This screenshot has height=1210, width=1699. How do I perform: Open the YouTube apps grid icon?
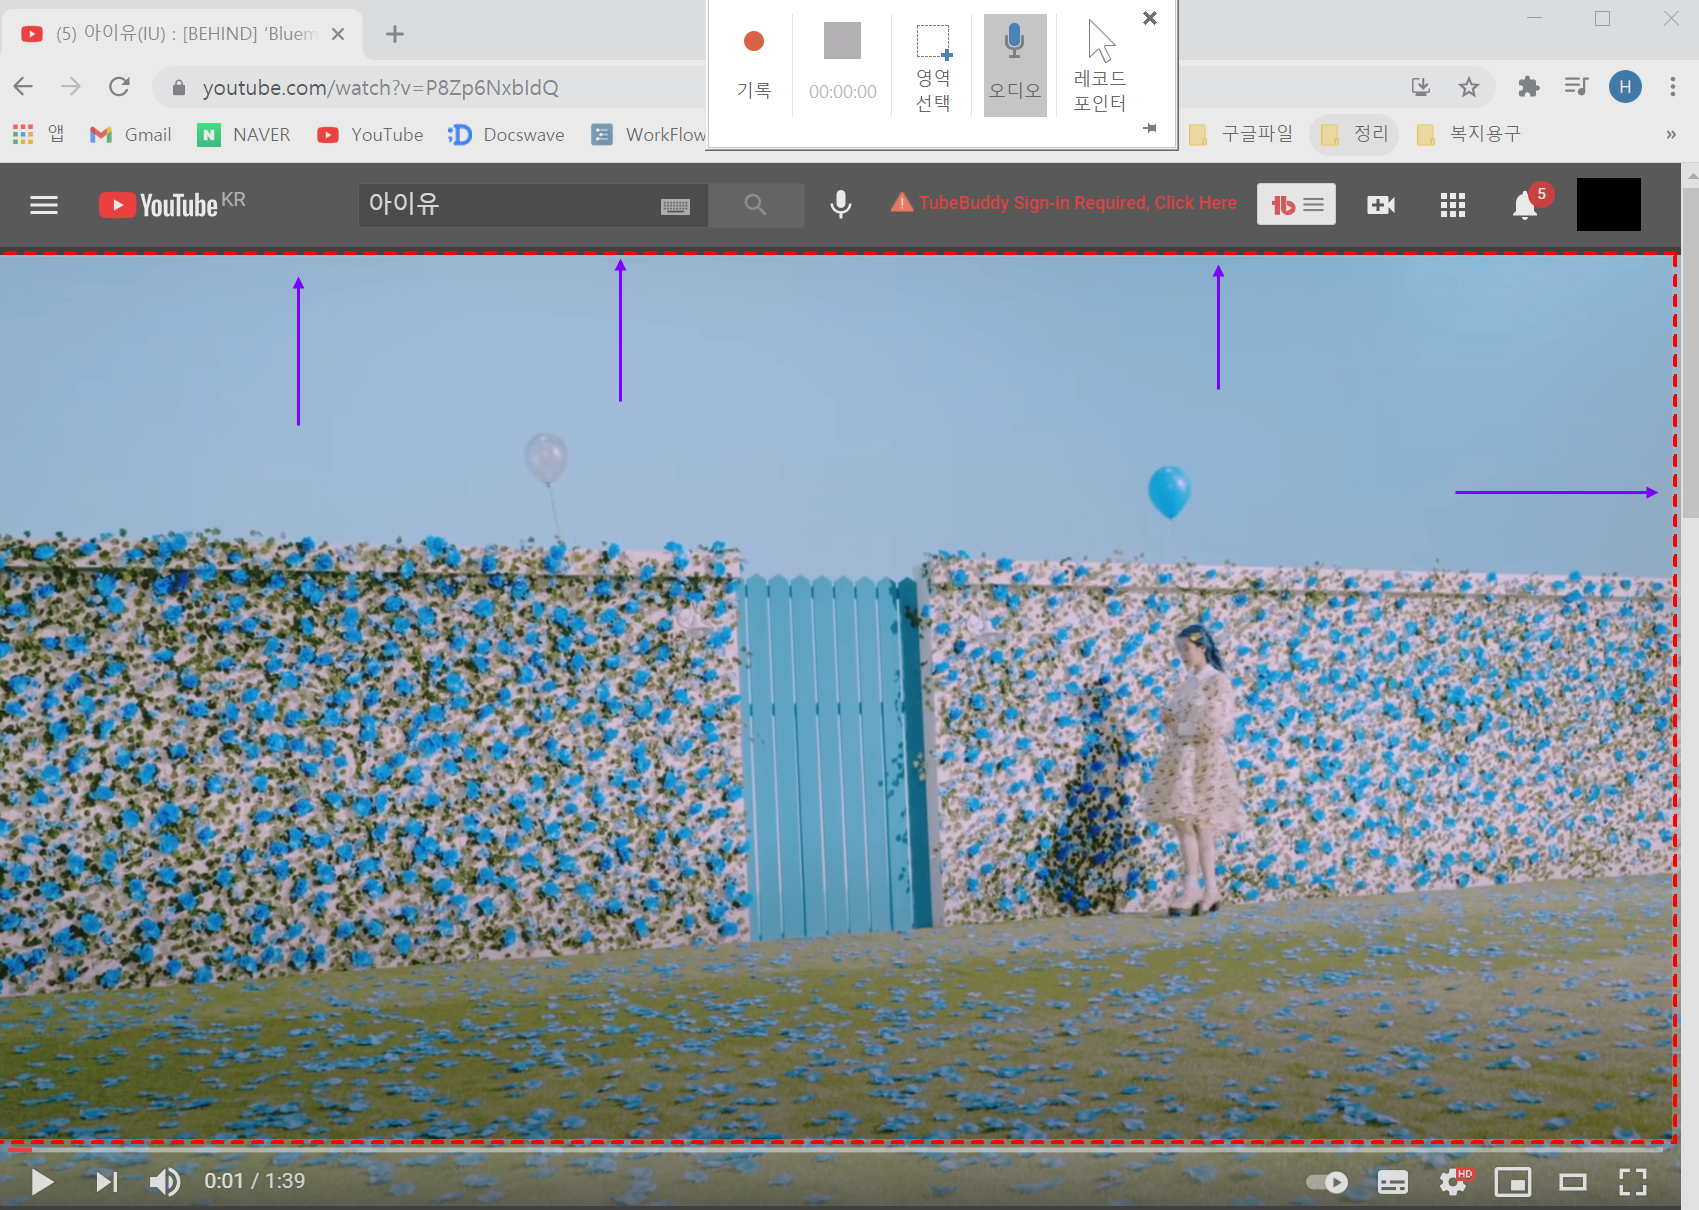click(1453, 205)
